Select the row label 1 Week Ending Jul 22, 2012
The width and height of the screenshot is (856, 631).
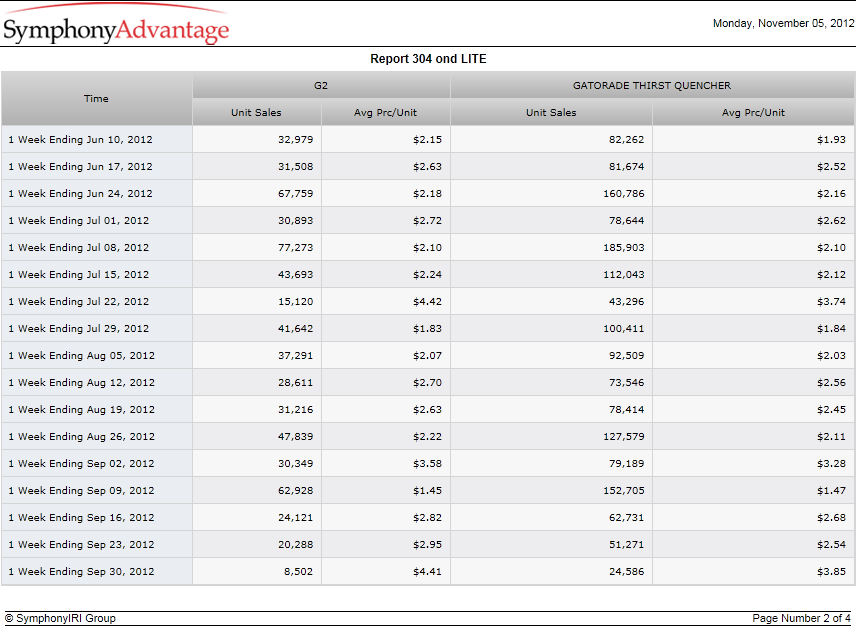[x=79, y=302]
